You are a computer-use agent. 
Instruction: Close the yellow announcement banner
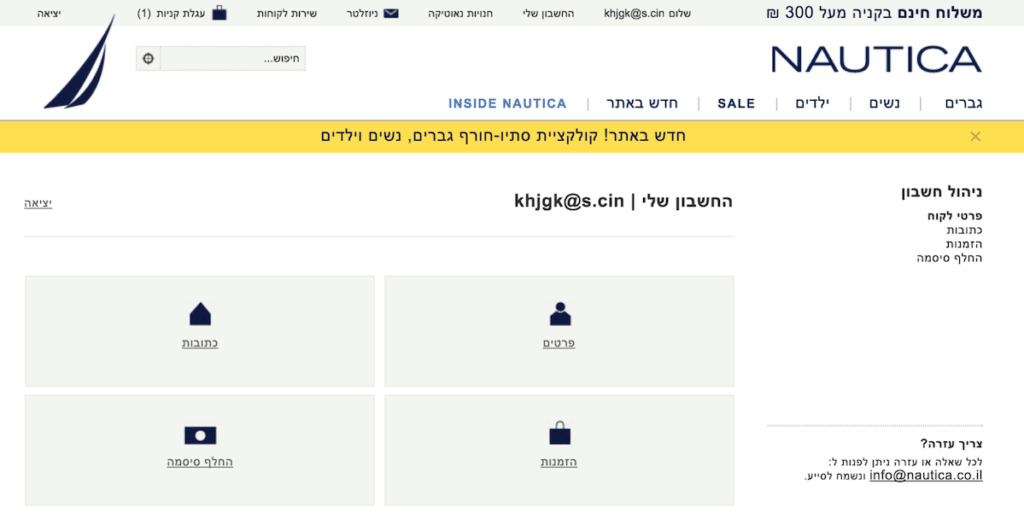[975, 136]
